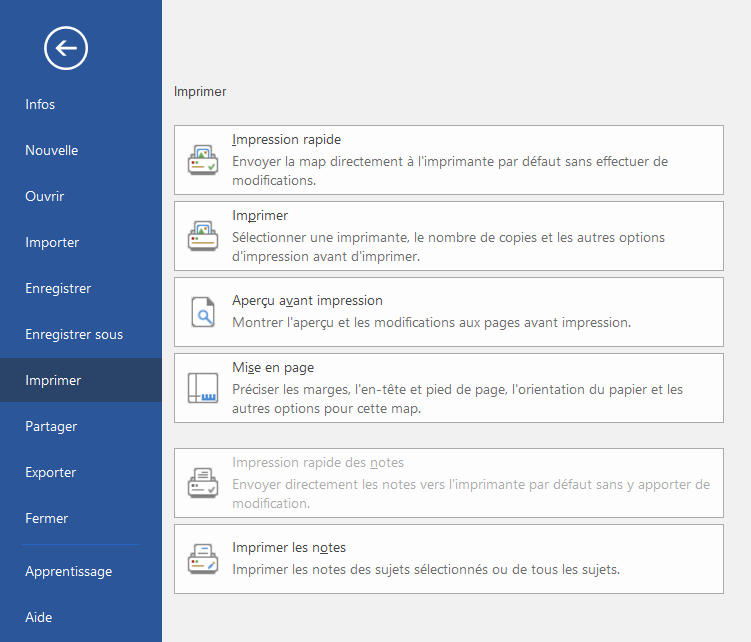Click the Impression rapide printer icon

[x=203, y=160]
